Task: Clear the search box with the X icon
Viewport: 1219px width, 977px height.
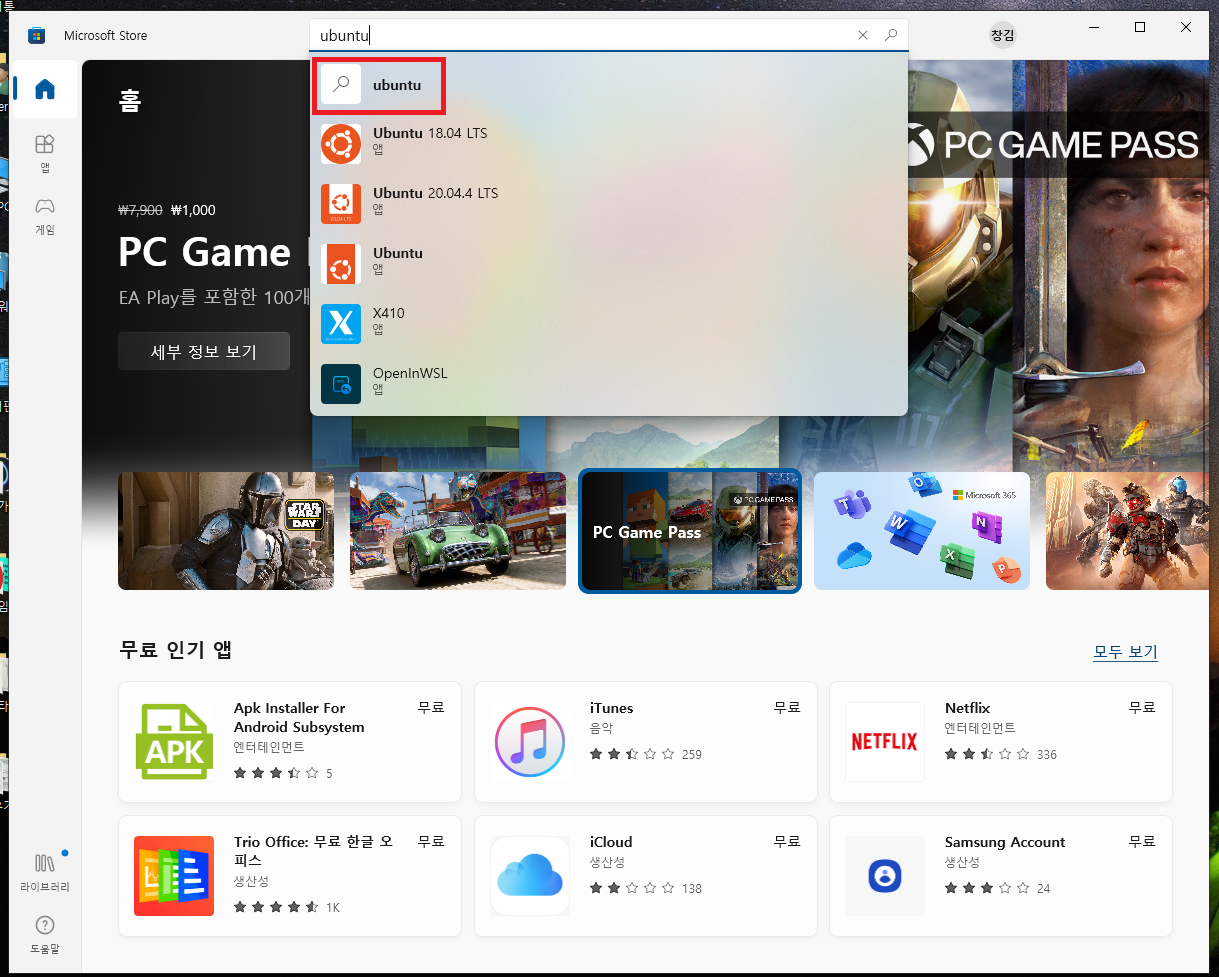Action: (x=863, y=35)
